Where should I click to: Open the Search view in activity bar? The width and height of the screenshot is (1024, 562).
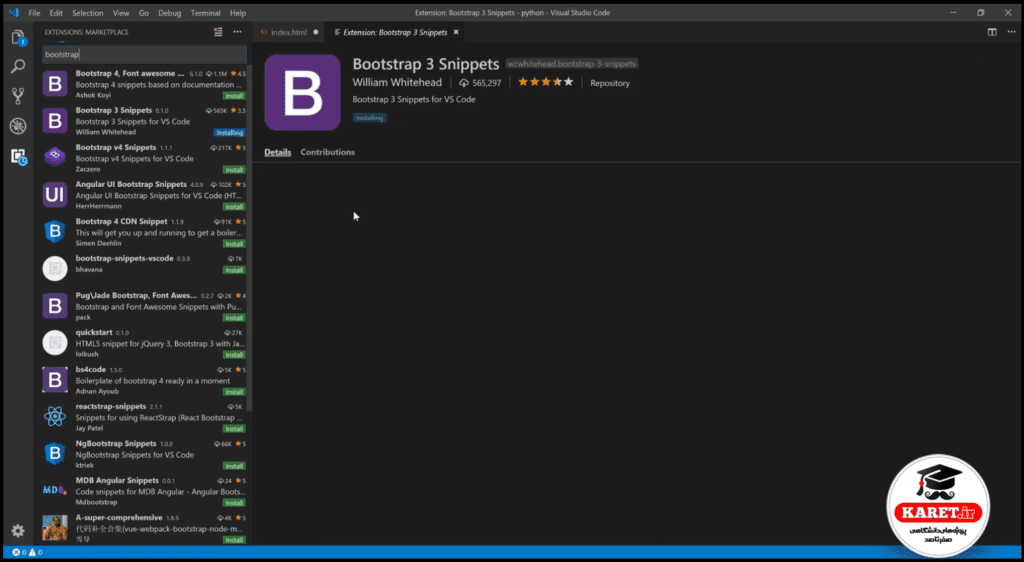pyautogui.click(x=18, y=66)
